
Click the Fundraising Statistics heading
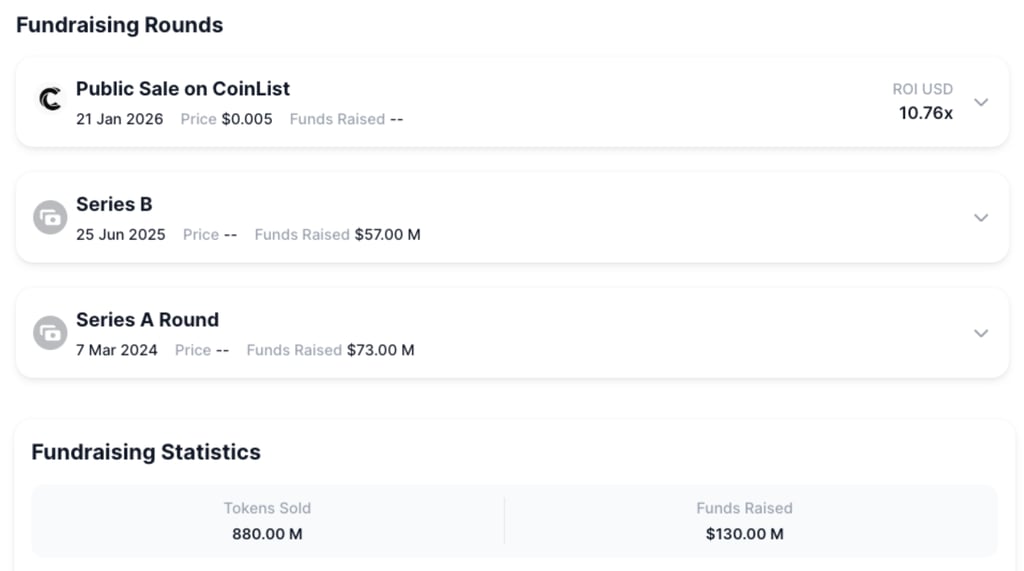tap(146, 452)
